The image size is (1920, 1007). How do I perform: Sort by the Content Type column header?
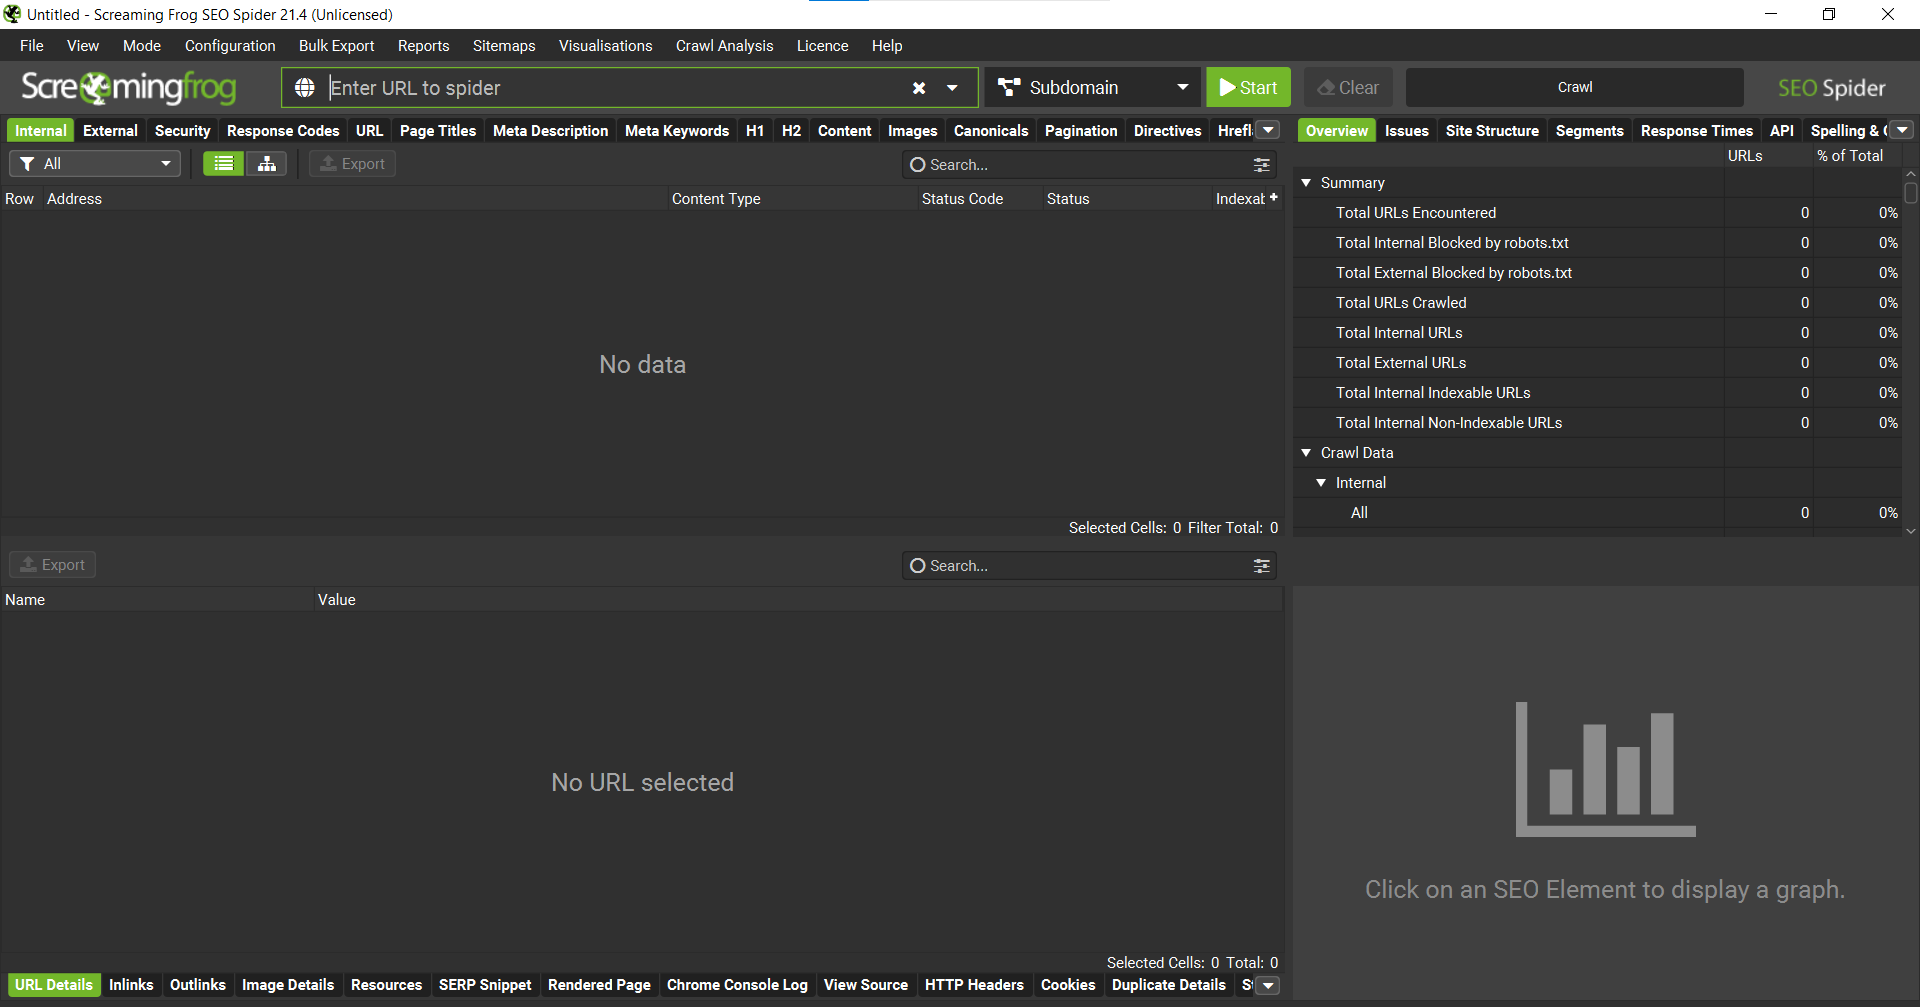[792, 199]
